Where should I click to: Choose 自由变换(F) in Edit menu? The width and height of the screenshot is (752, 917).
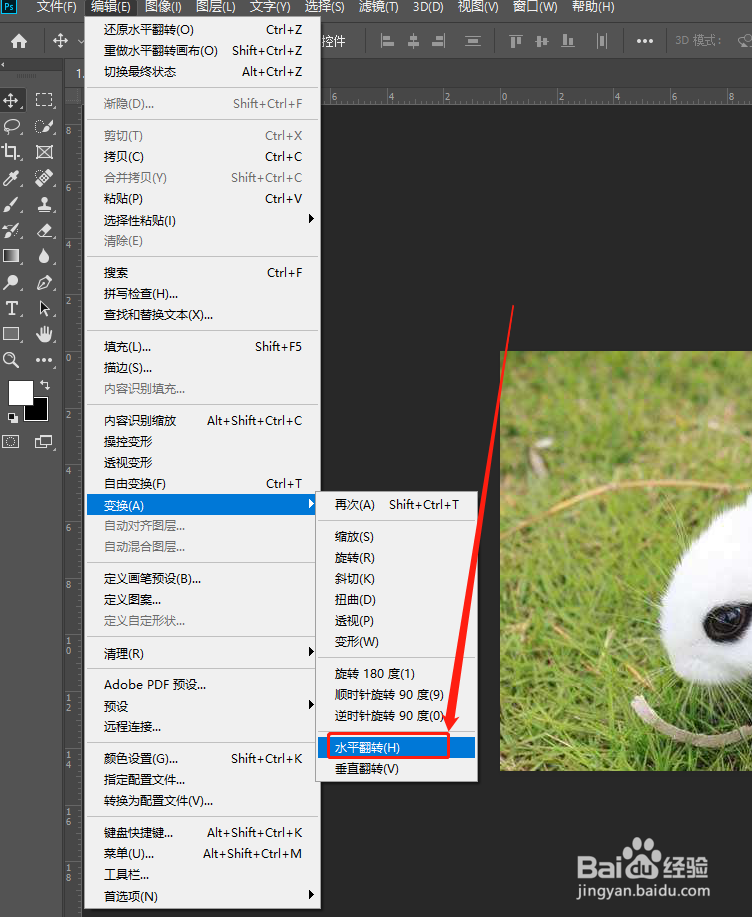[203, 484]
